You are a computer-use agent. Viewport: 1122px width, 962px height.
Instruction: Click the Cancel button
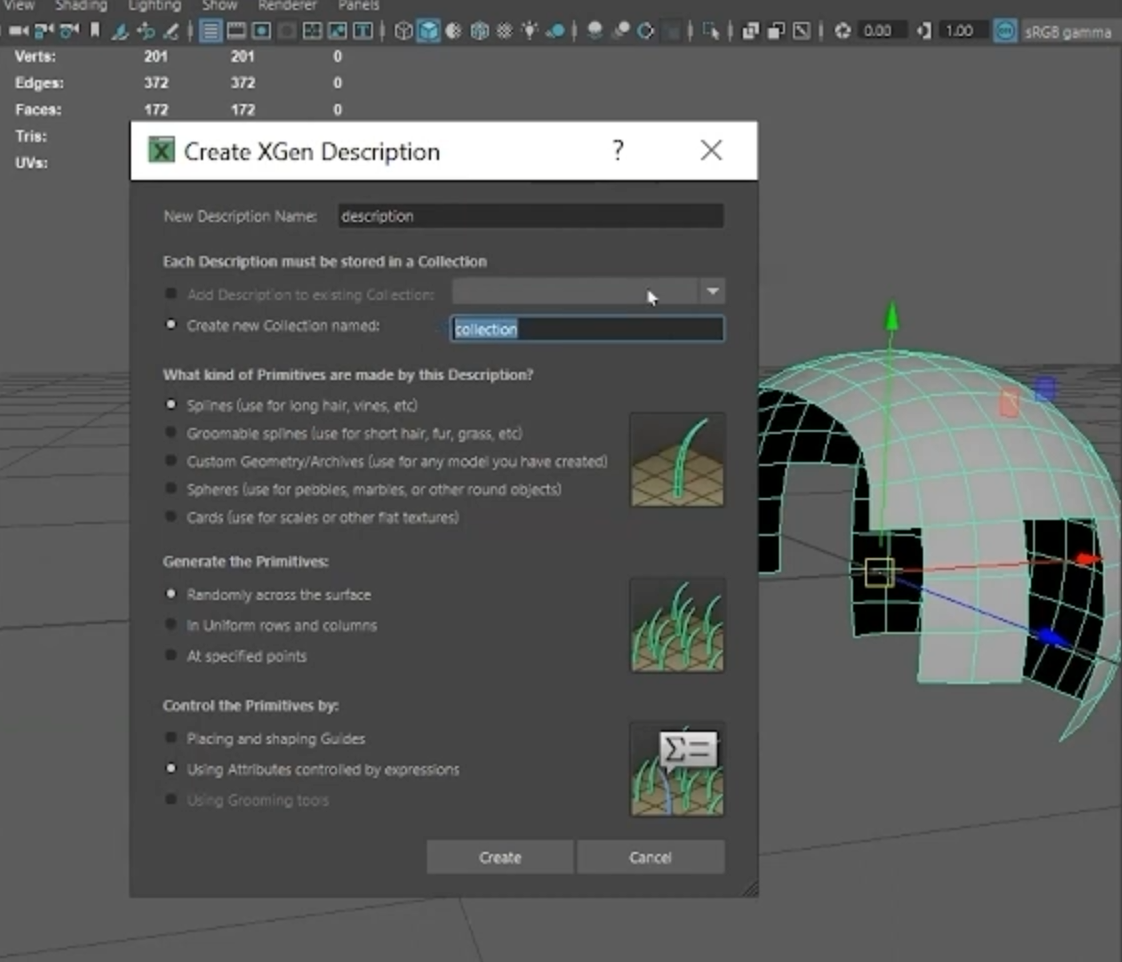pos(651,857)
